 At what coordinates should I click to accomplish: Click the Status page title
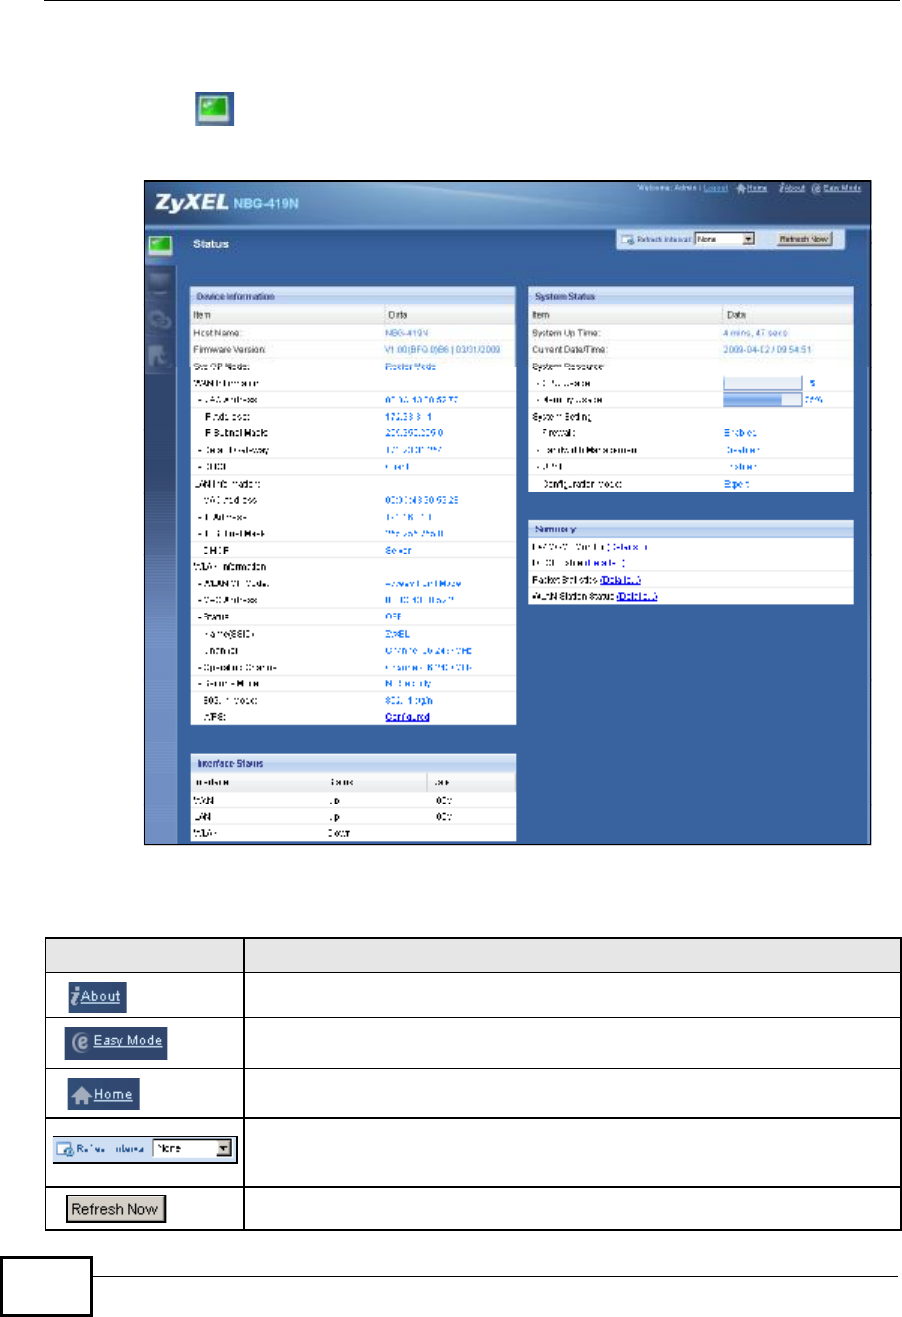pos(211,244)
